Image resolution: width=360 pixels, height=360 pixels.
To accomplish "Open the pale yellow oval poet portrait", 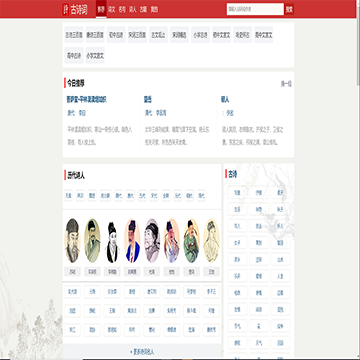I will point(211,240).
